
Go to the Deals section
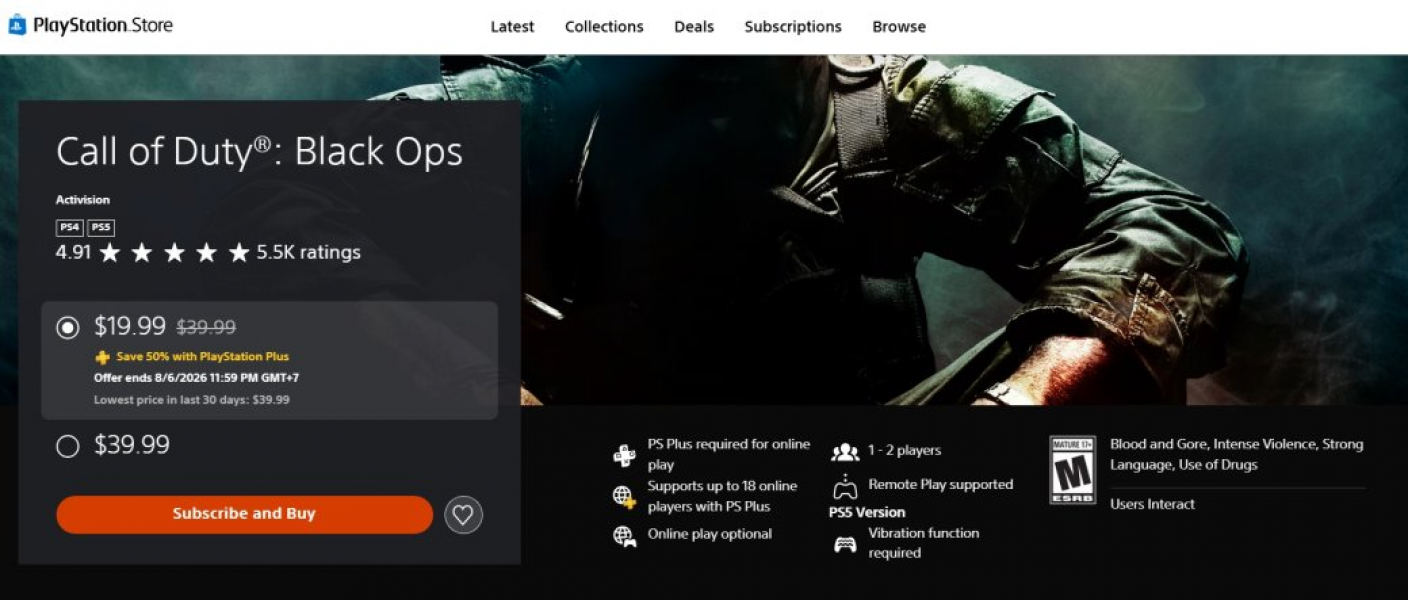[x=694, y=27]
